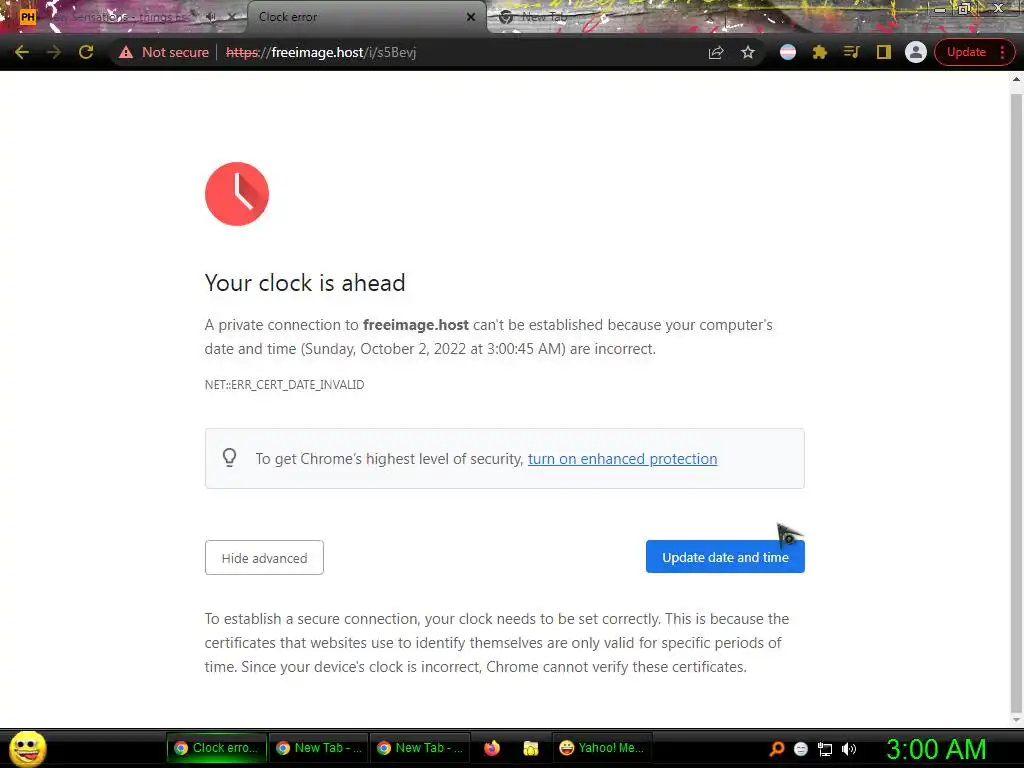Click the orange search tray icon
1024x768 pixels.
(777, 749)
